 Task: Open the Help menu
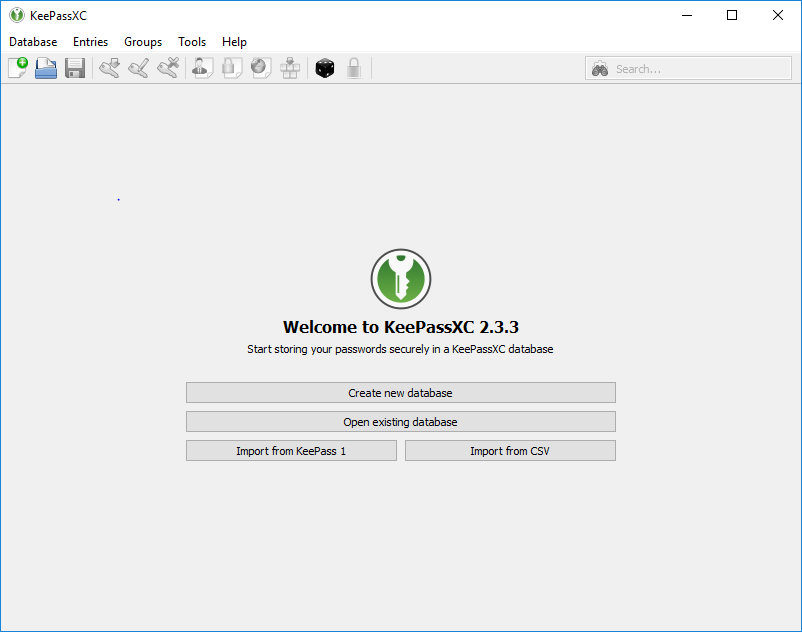234,42
